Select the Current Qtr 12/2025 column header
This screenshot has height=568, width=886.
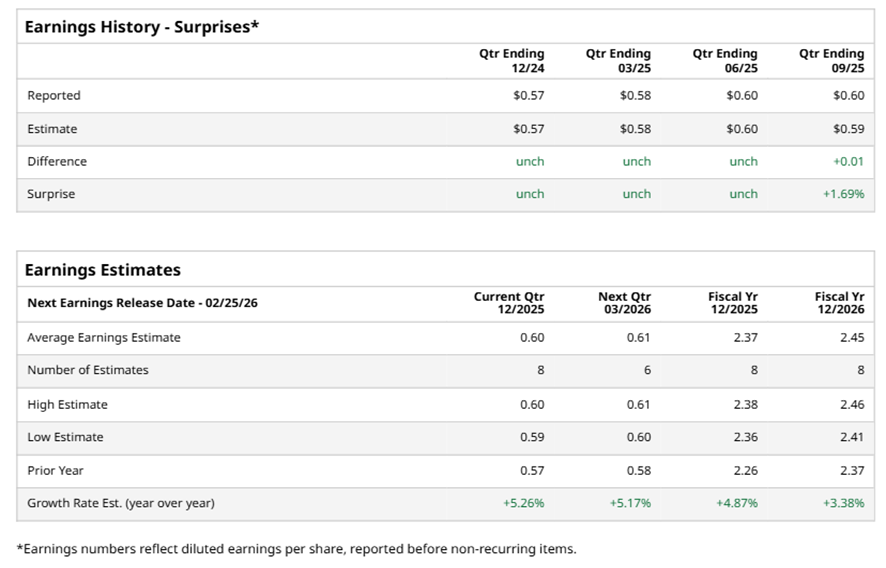pyautogui.click(x=510, y=303)
